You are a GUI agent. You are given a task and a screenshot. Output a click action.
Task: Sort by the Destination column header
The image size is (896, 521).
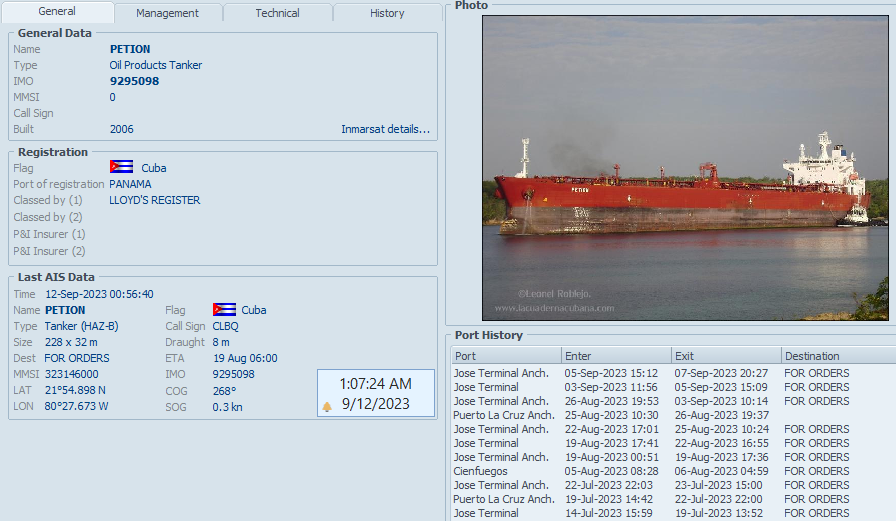tap(838, 356)
